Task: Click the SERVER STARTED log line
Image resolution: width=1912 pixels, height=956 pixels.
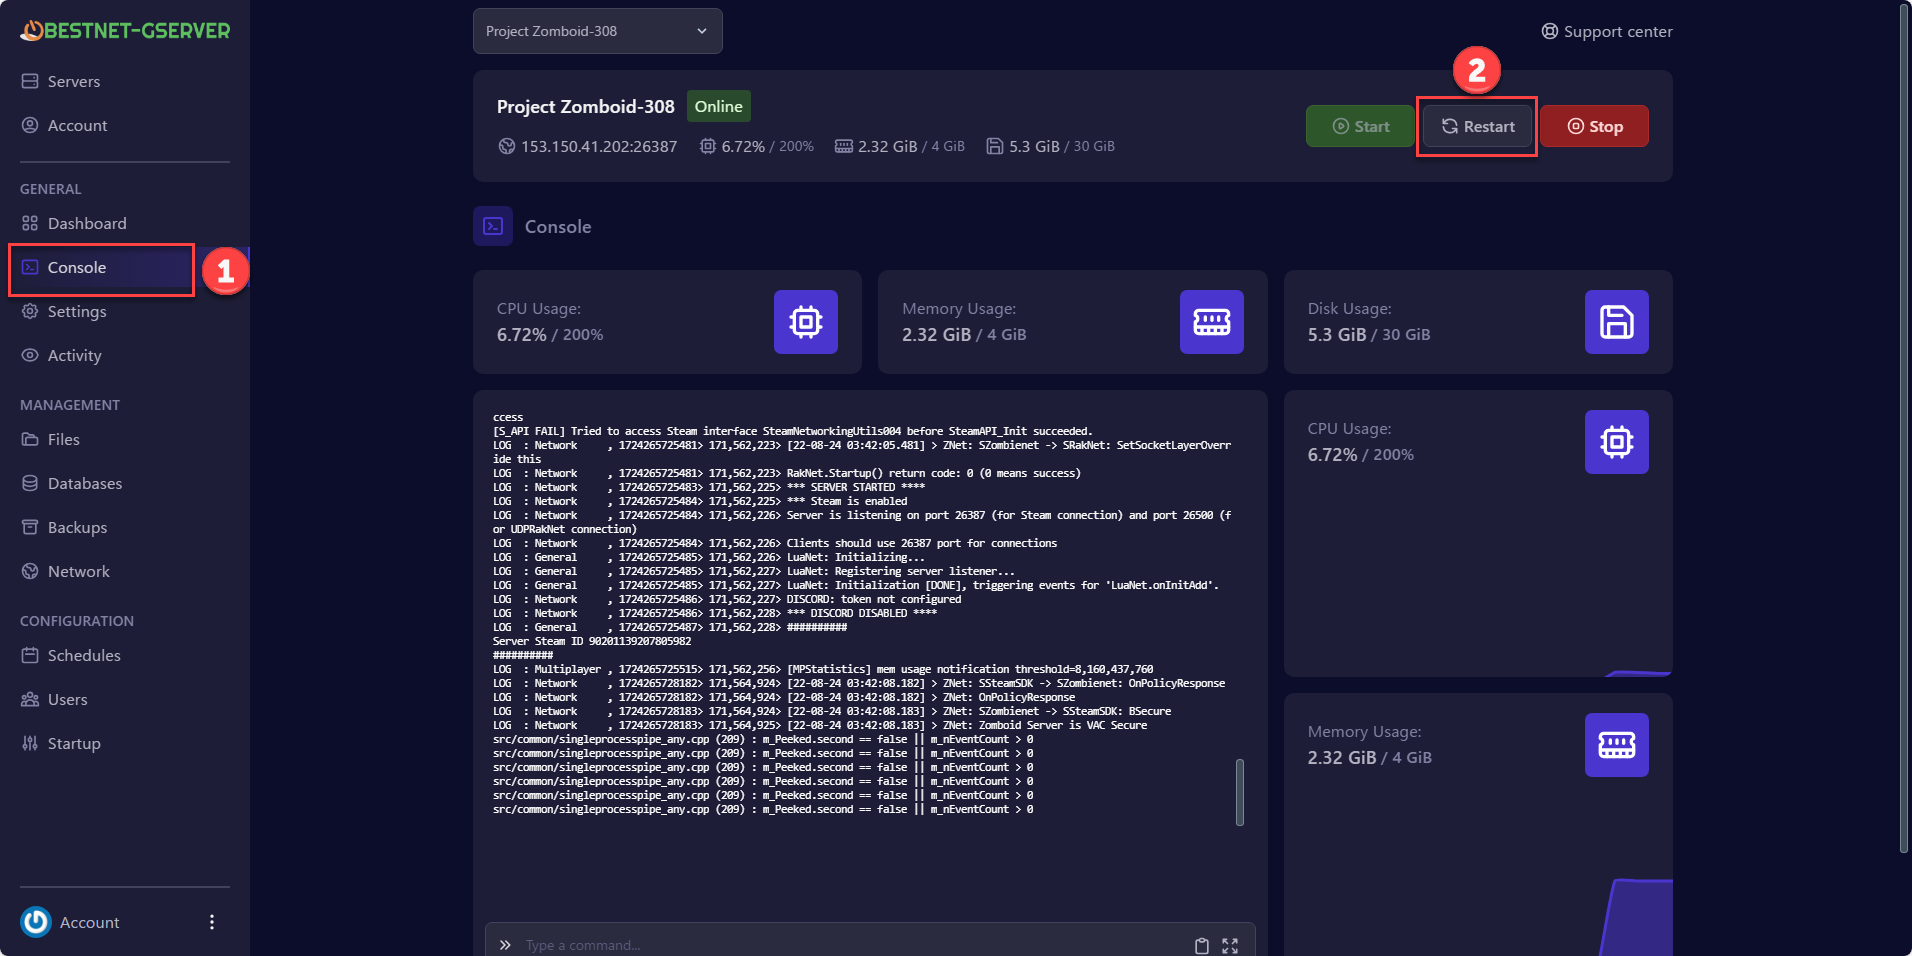Action: click(709, 487)
